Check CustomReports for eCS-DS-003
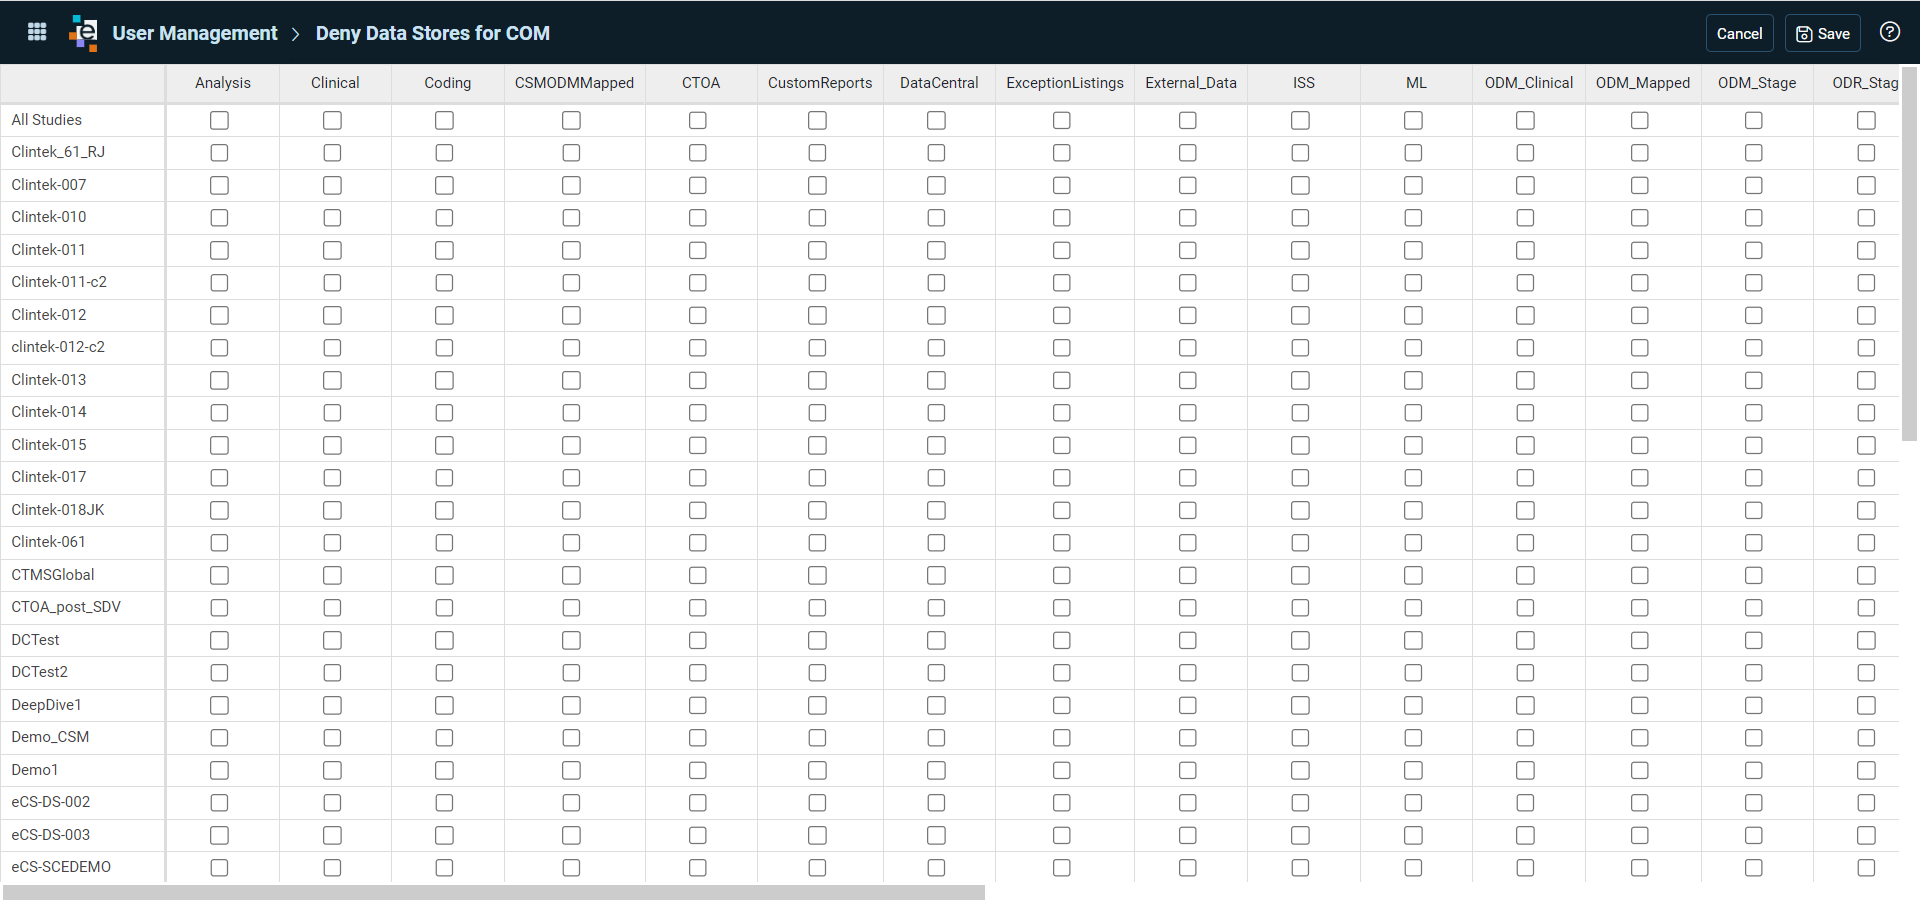The width and height of the screenshot is (1920, 902). (817, 835)
